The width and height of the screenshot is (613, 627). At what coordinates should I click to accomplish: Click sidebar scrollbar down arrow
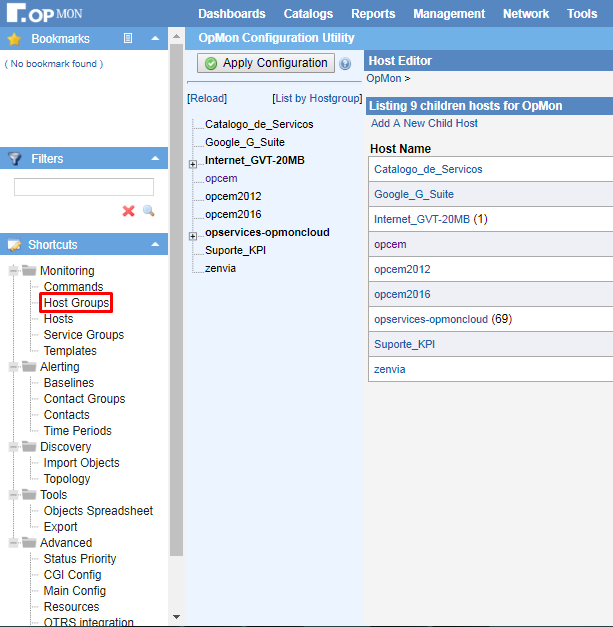tap(176, 617)
